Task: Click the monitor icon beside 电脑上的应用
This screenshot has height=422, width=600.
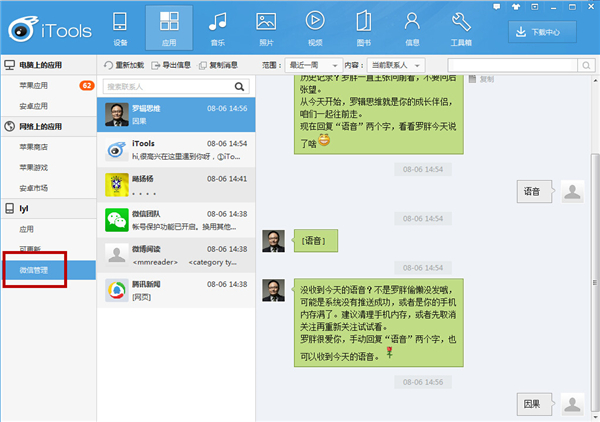Action: 10,65
